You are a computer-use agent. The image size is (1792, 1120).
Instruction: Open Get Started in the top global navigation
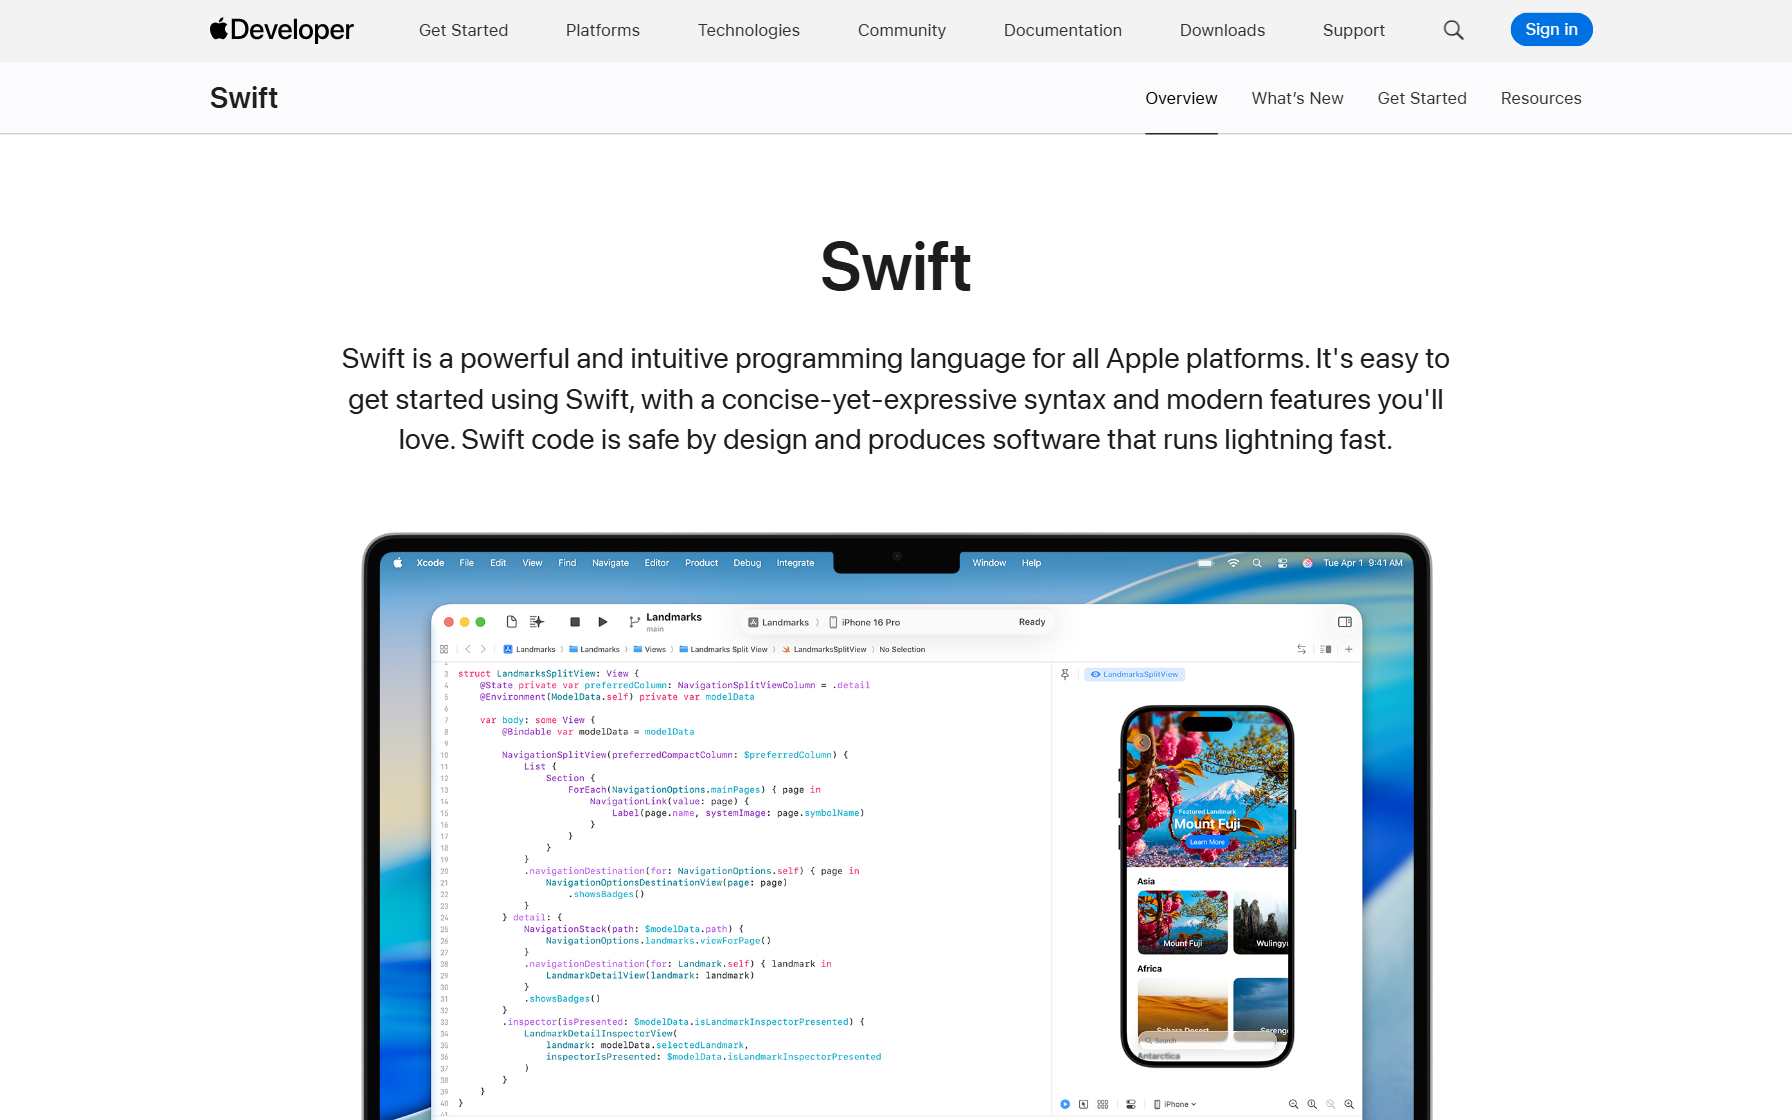463,30
